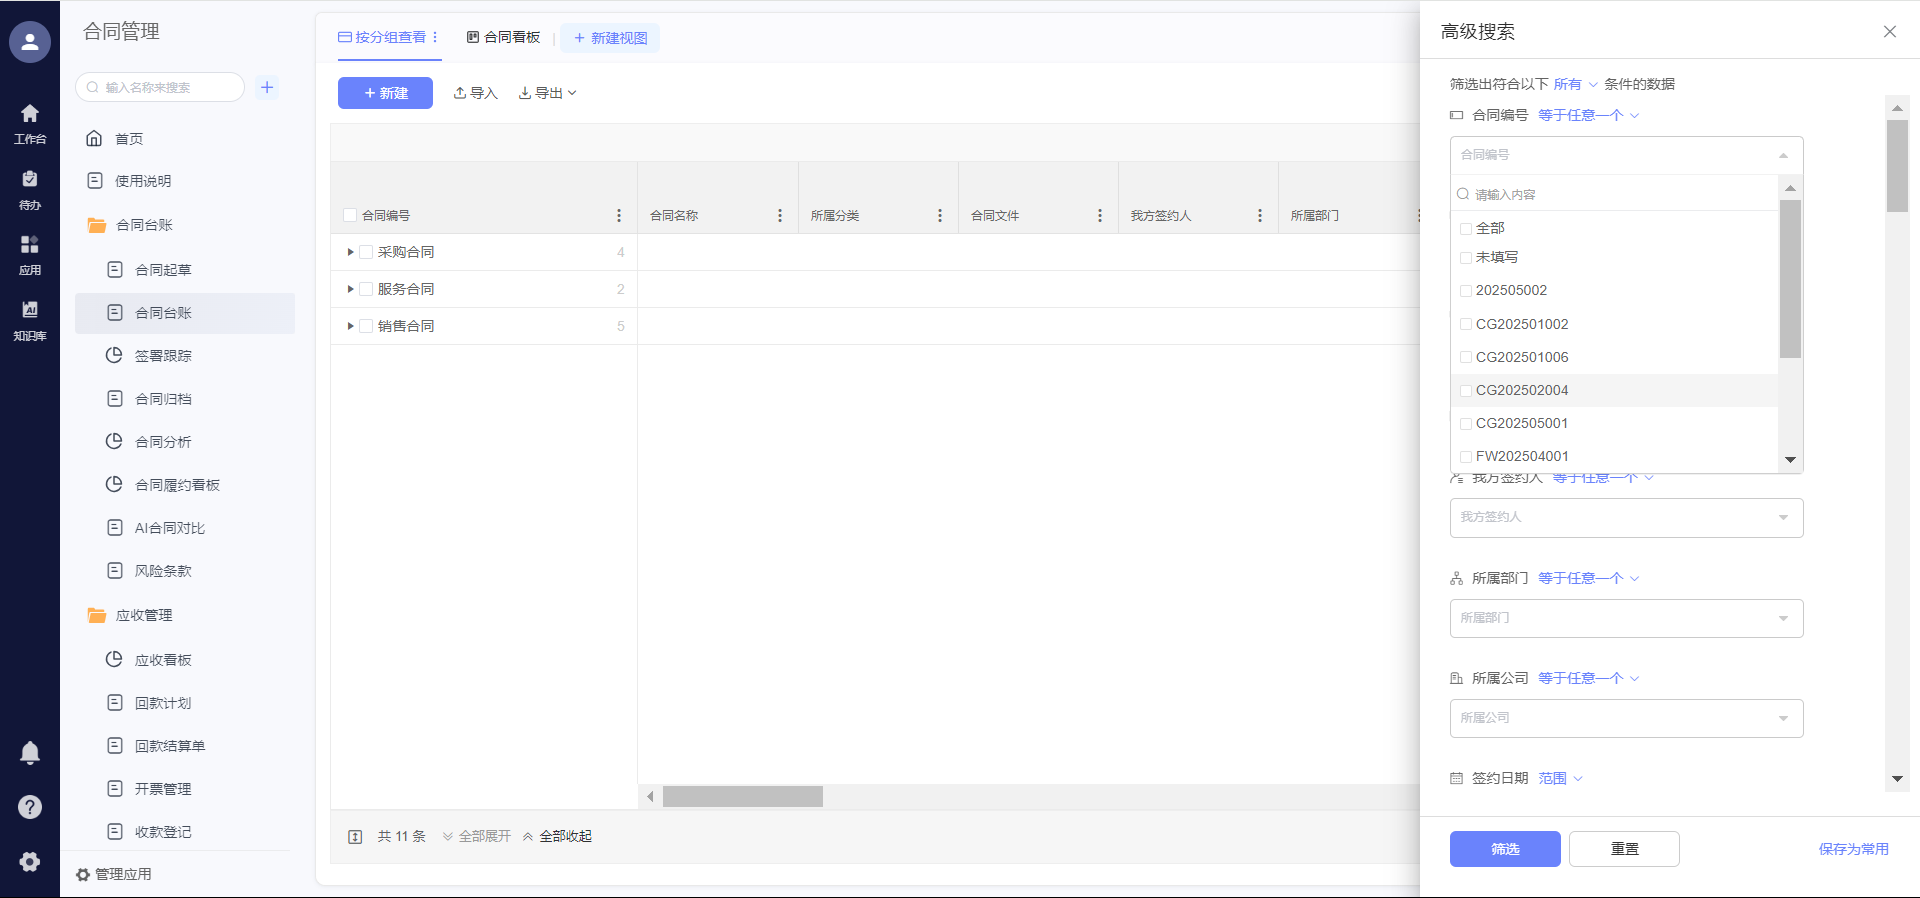The height and width of the screenshot is (898, 1920).
Task: Tick the 全部 checkbox in dropdown list
Action: point(1466,229)
